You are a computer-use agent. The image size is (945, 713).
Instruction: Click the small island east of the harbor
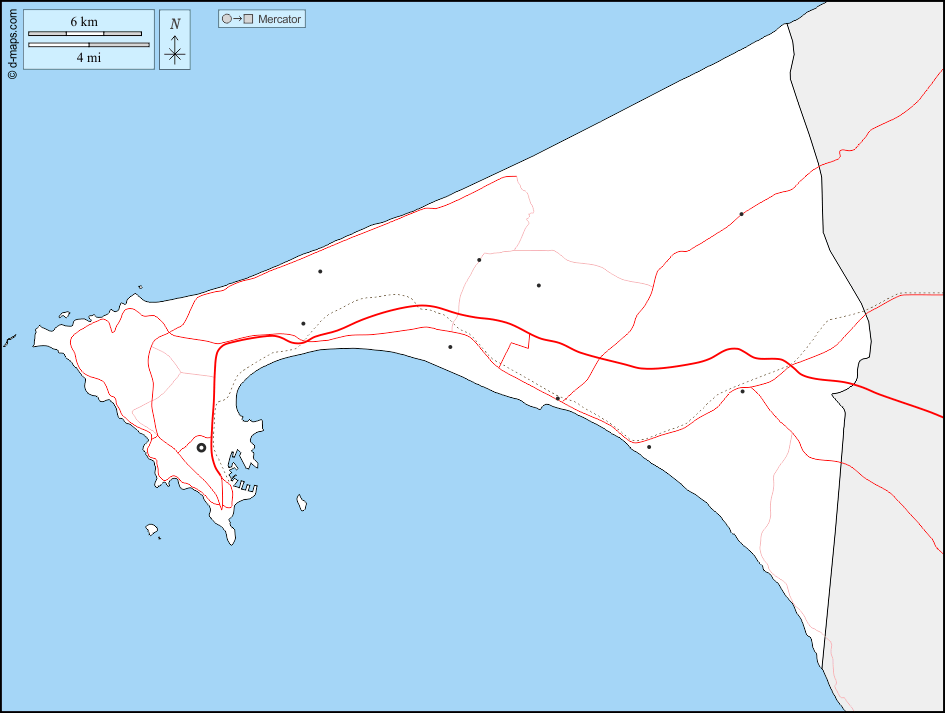pyautogui.click(x=301, y=502)
